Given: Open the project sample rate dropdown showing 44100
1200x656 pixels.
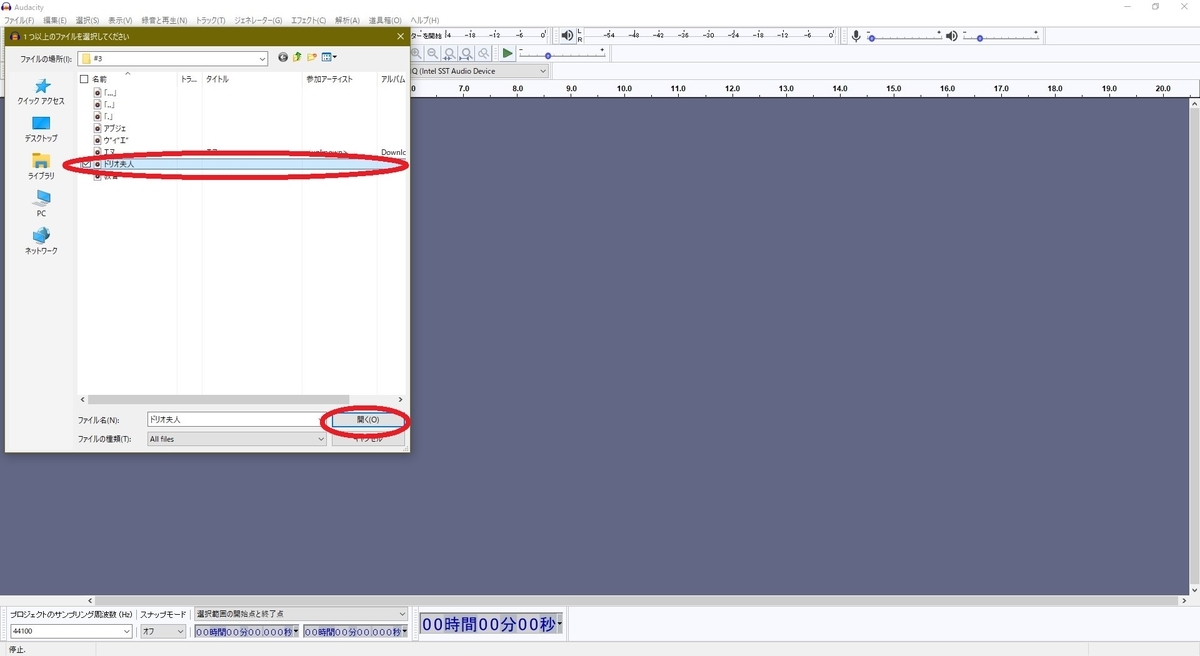Looking at the screenshot, I should (70, 631).
